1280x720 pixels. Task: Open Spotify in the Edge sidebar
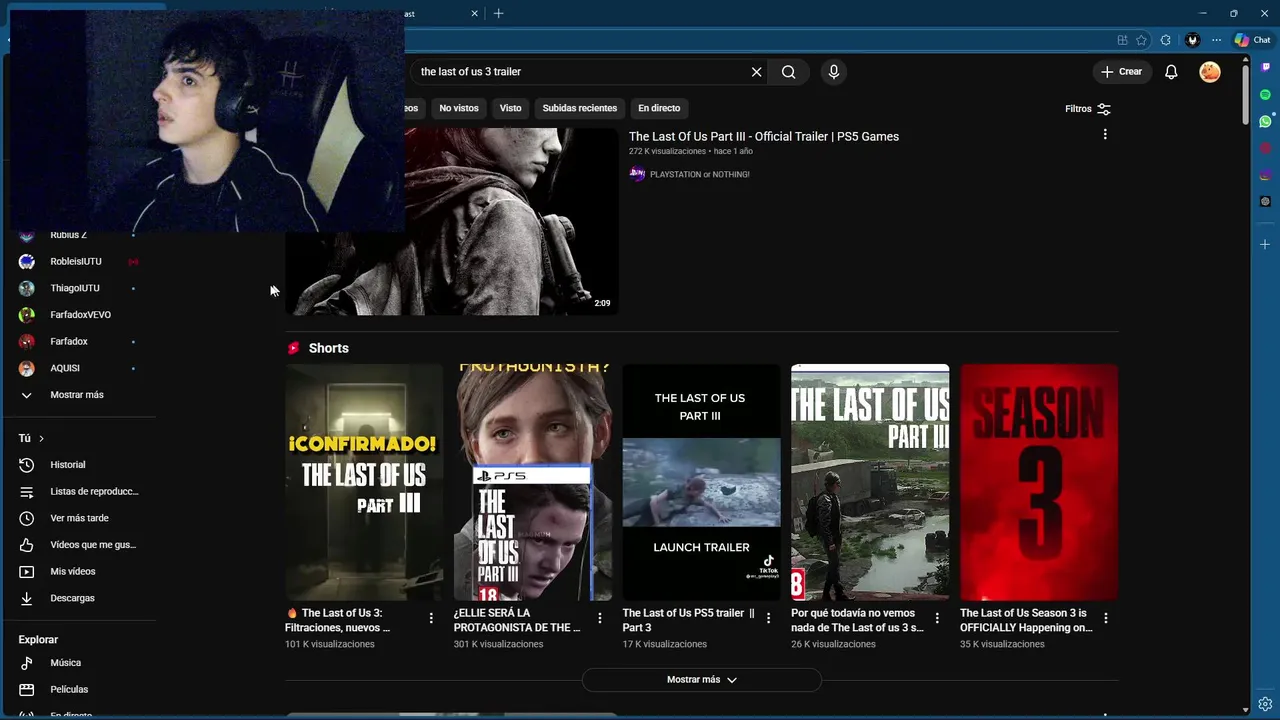click(x=1266, y=94)
